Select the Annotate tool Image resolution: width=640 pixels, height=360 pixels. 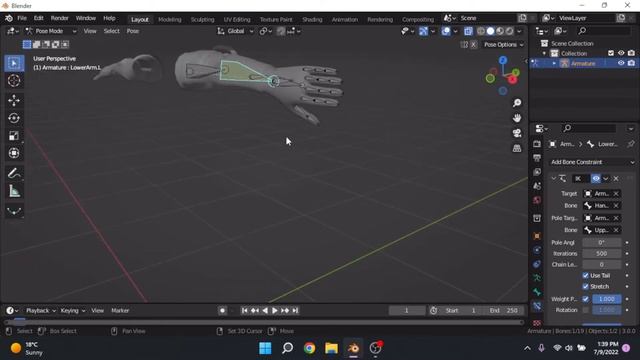(x=14, y=173)
